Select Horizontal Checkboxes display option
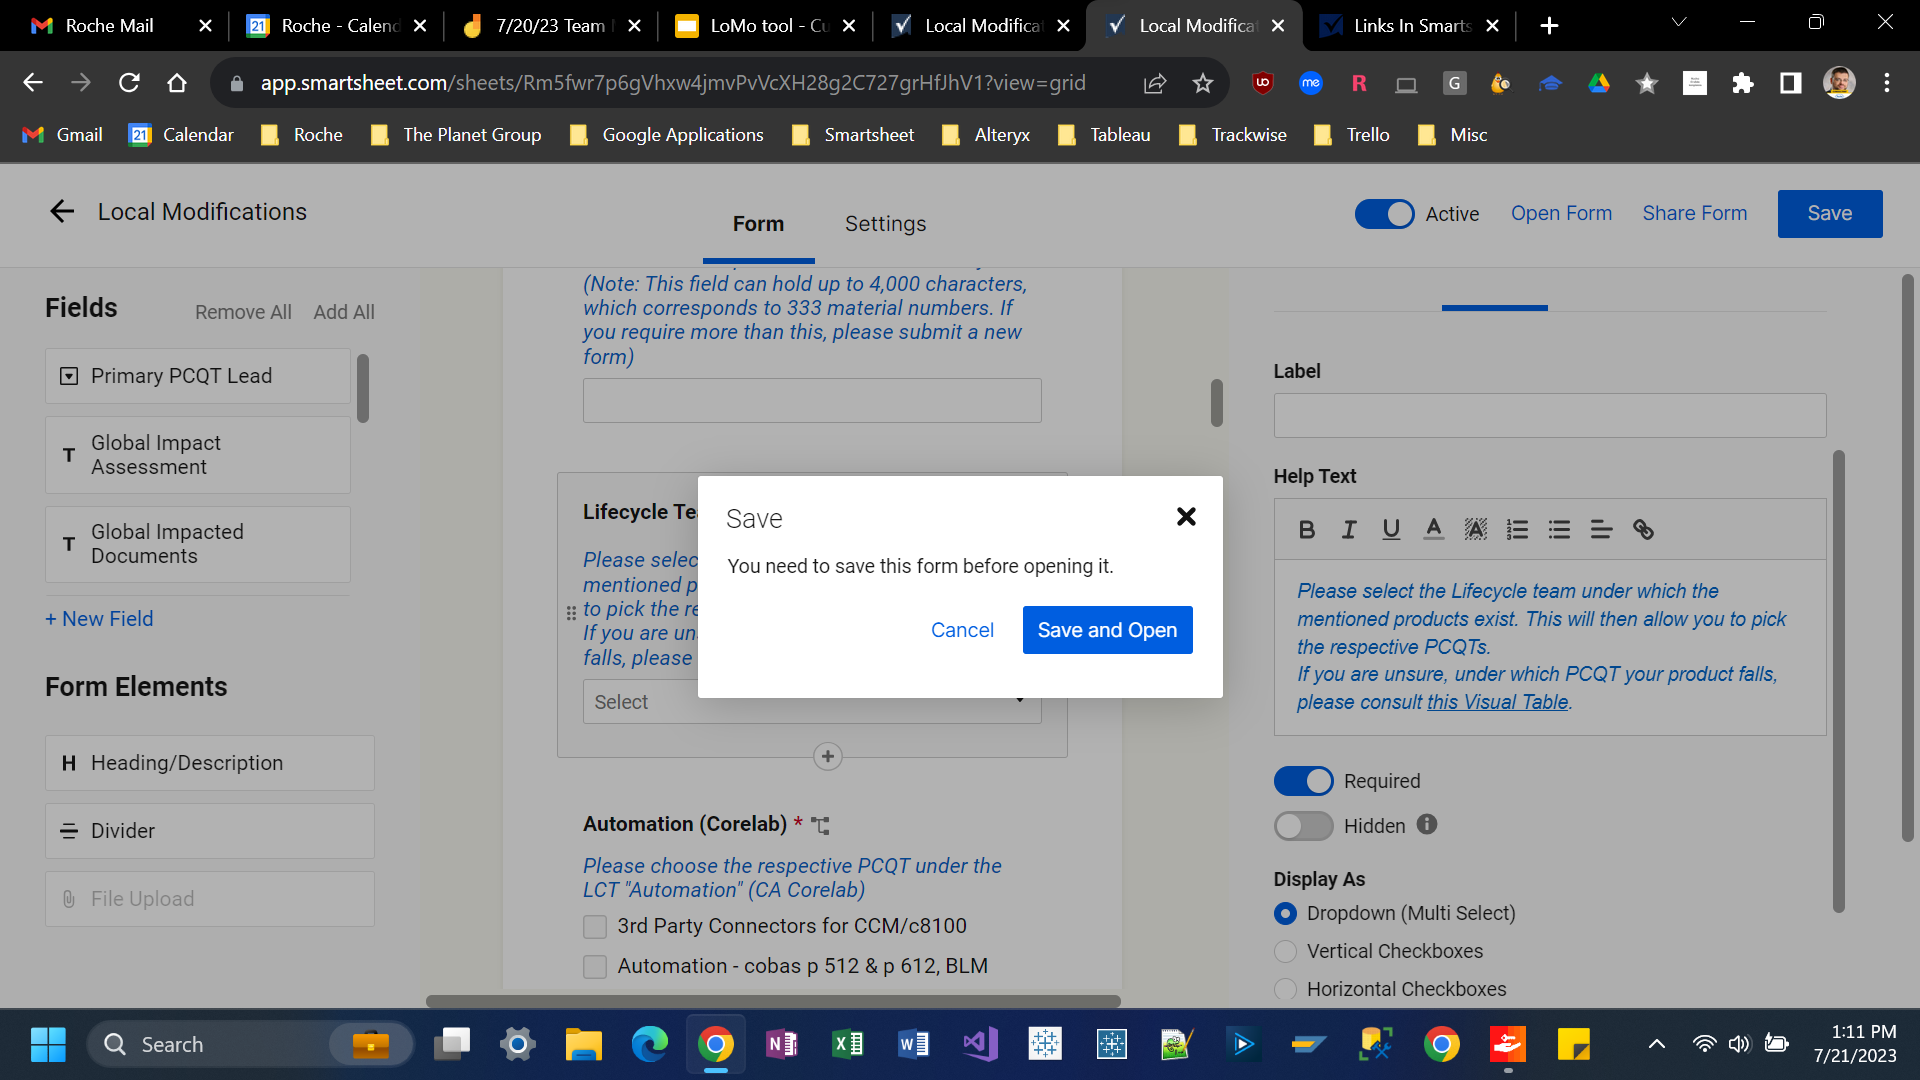1920x1080 pixels. click(1286, 989)
